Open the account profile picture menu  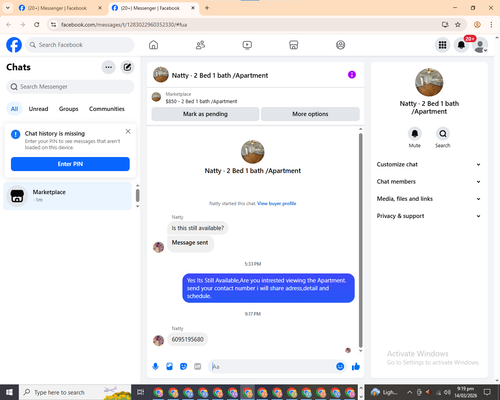pos(480,45)
